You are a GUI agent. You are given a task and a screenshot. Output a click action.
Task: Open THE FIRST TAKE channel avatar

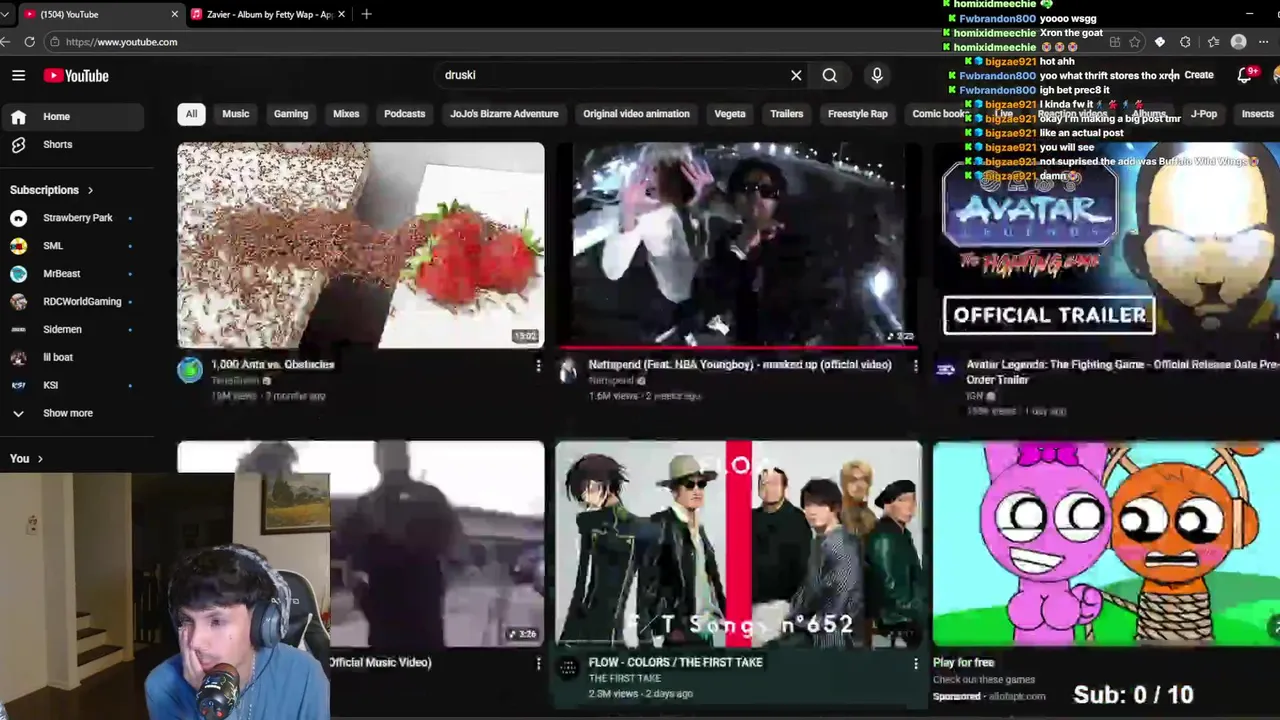point(568,668)
